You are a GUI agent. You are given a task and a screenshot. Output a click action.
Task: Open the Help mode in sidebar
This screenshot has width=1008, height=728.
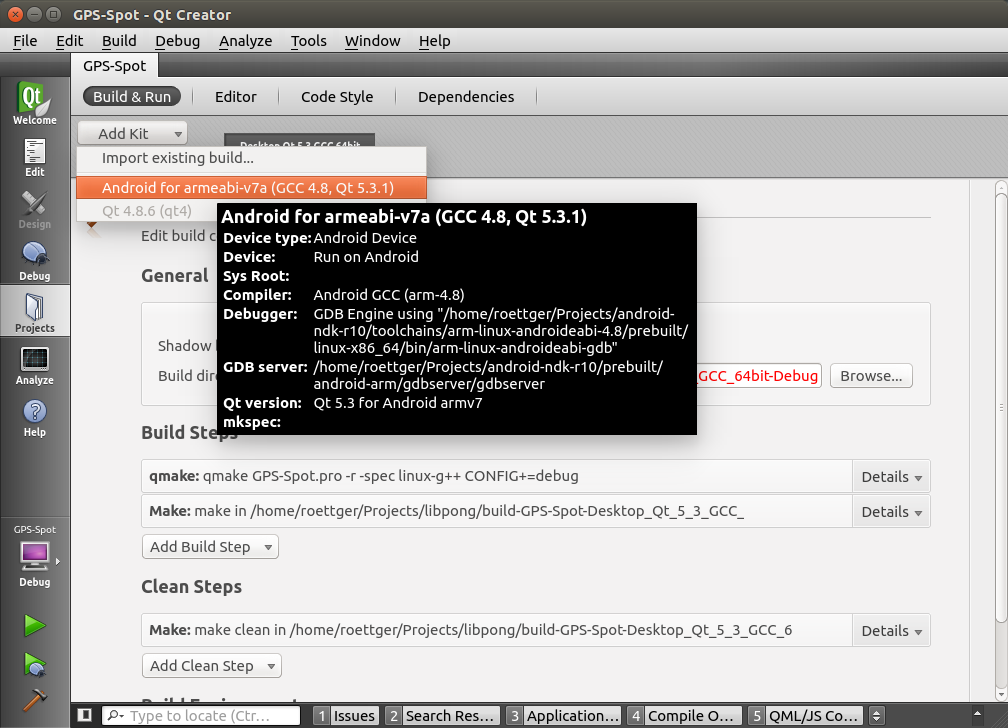(x=35, y=418)
